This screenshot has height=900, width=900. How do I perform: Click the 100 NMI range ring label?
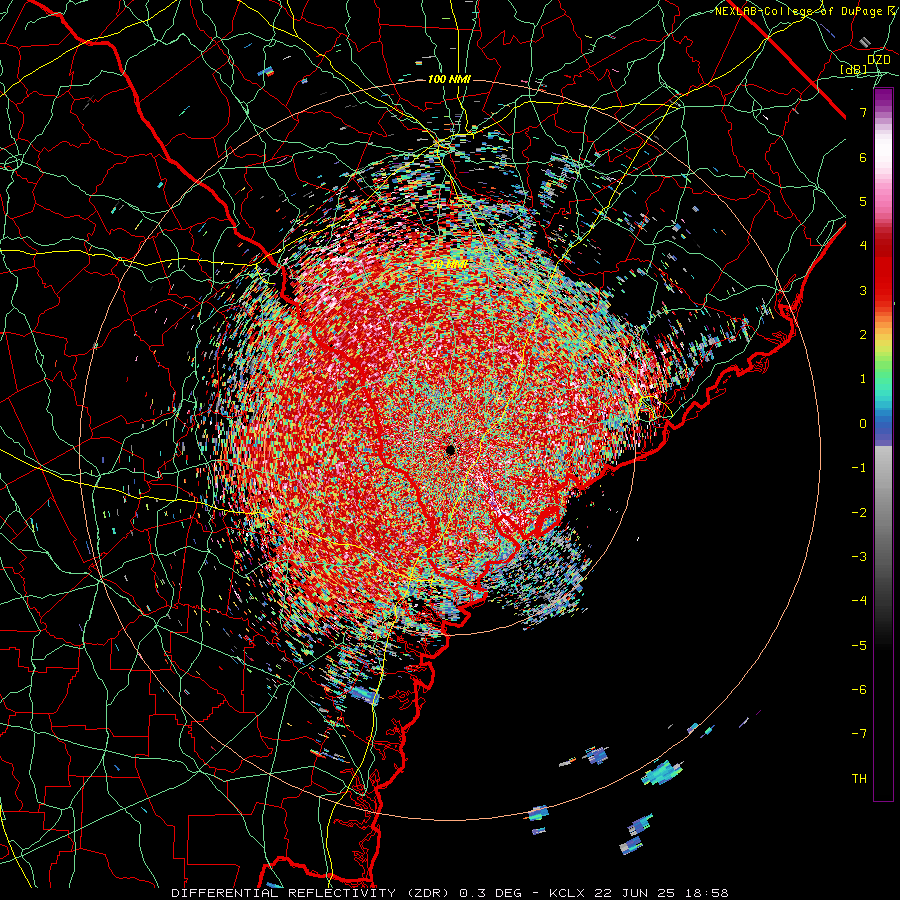tap(449, 79)
